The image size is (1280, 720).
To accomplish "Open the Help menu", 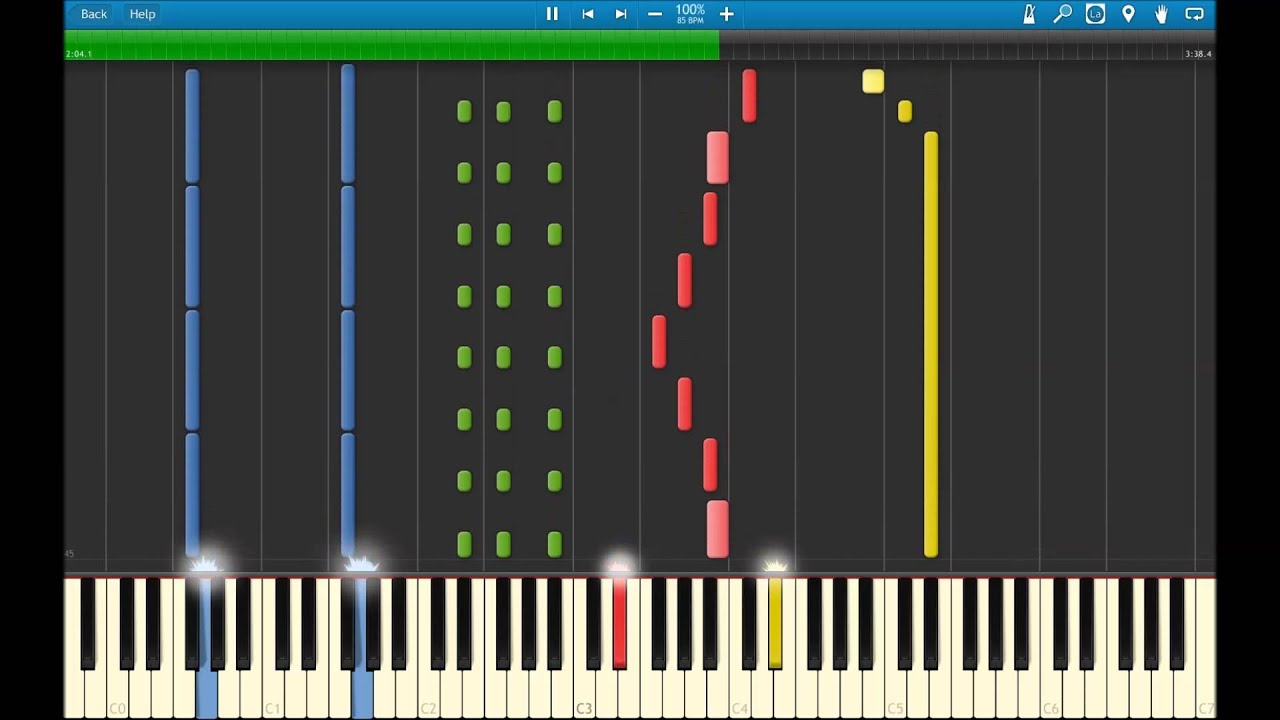I will click(142, 14).
